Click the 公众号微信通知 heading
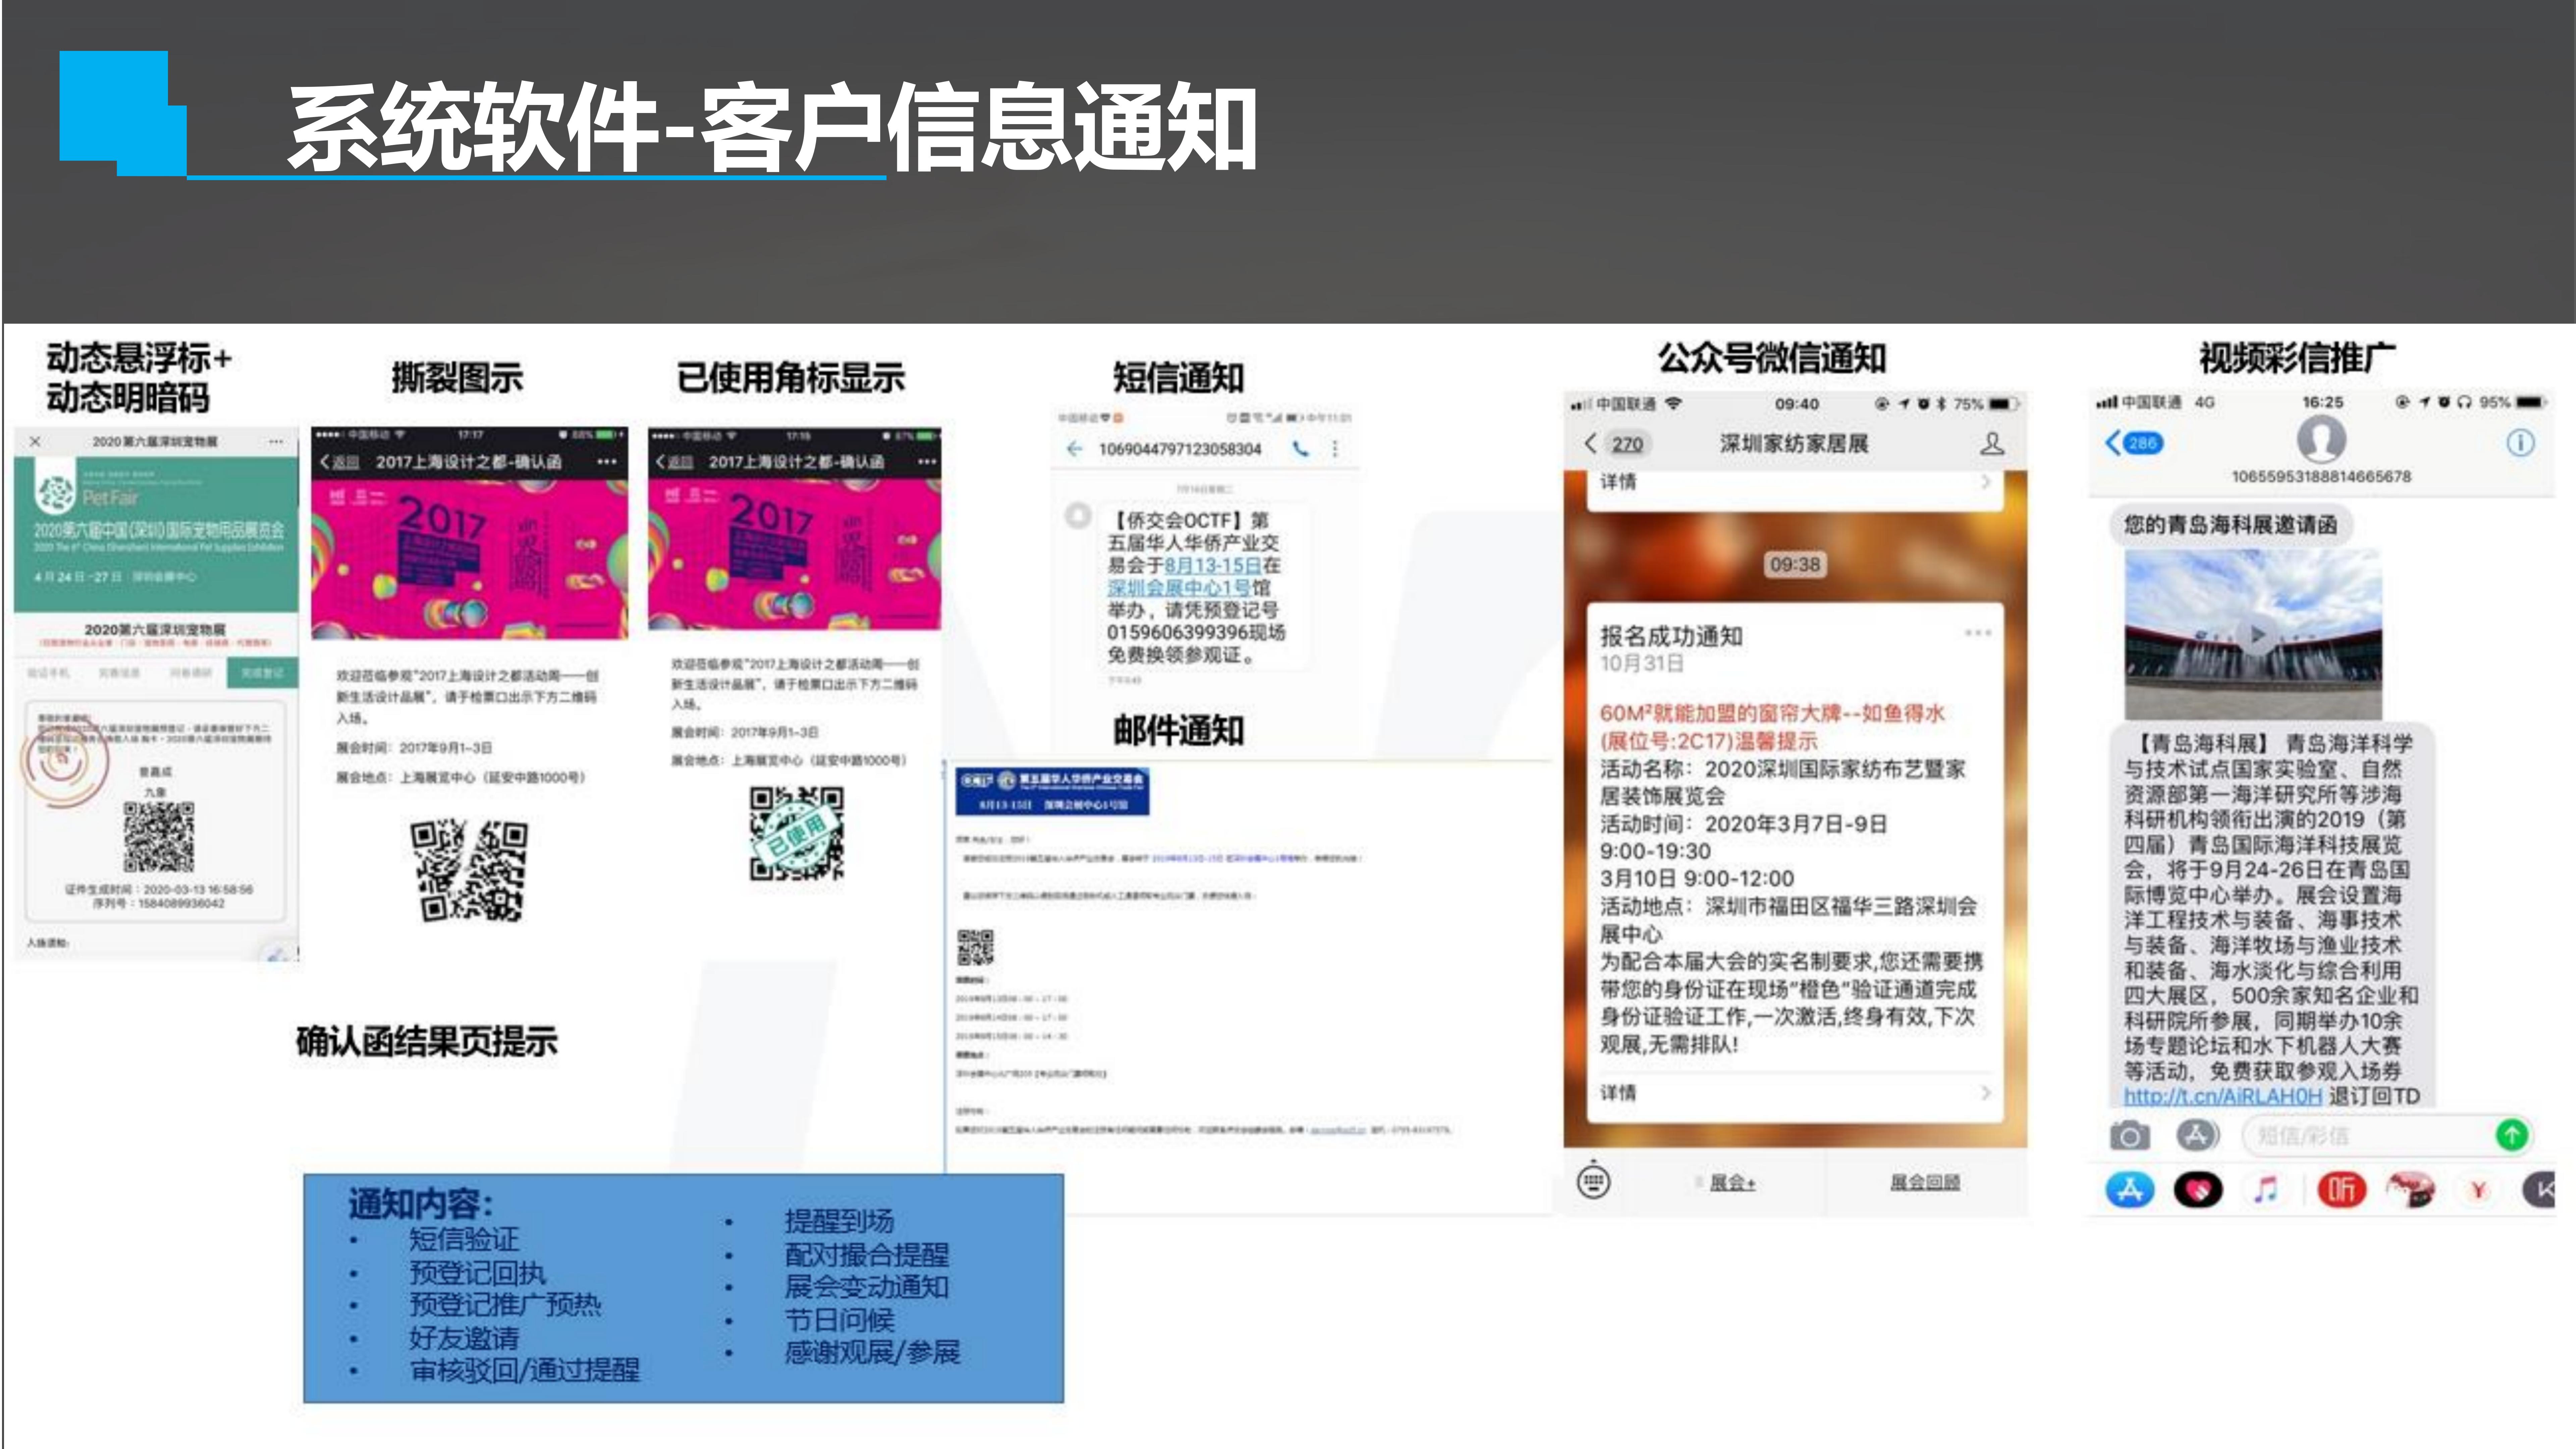Viewport: 2576px width, 1449px height. click(1772, 358)
